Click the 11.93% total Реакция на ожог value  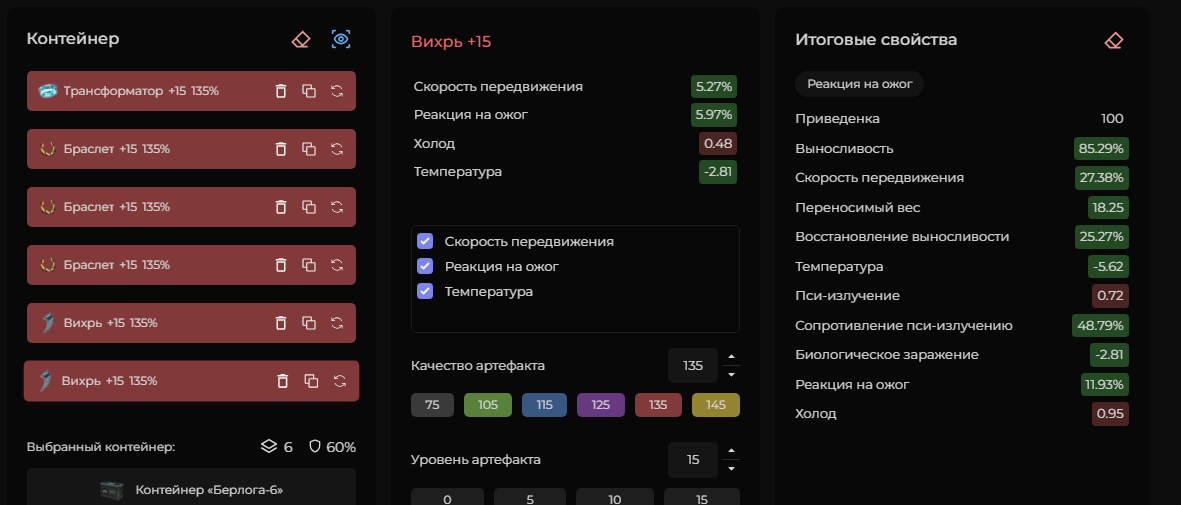pyautogui.click(x=1105, y=384)
